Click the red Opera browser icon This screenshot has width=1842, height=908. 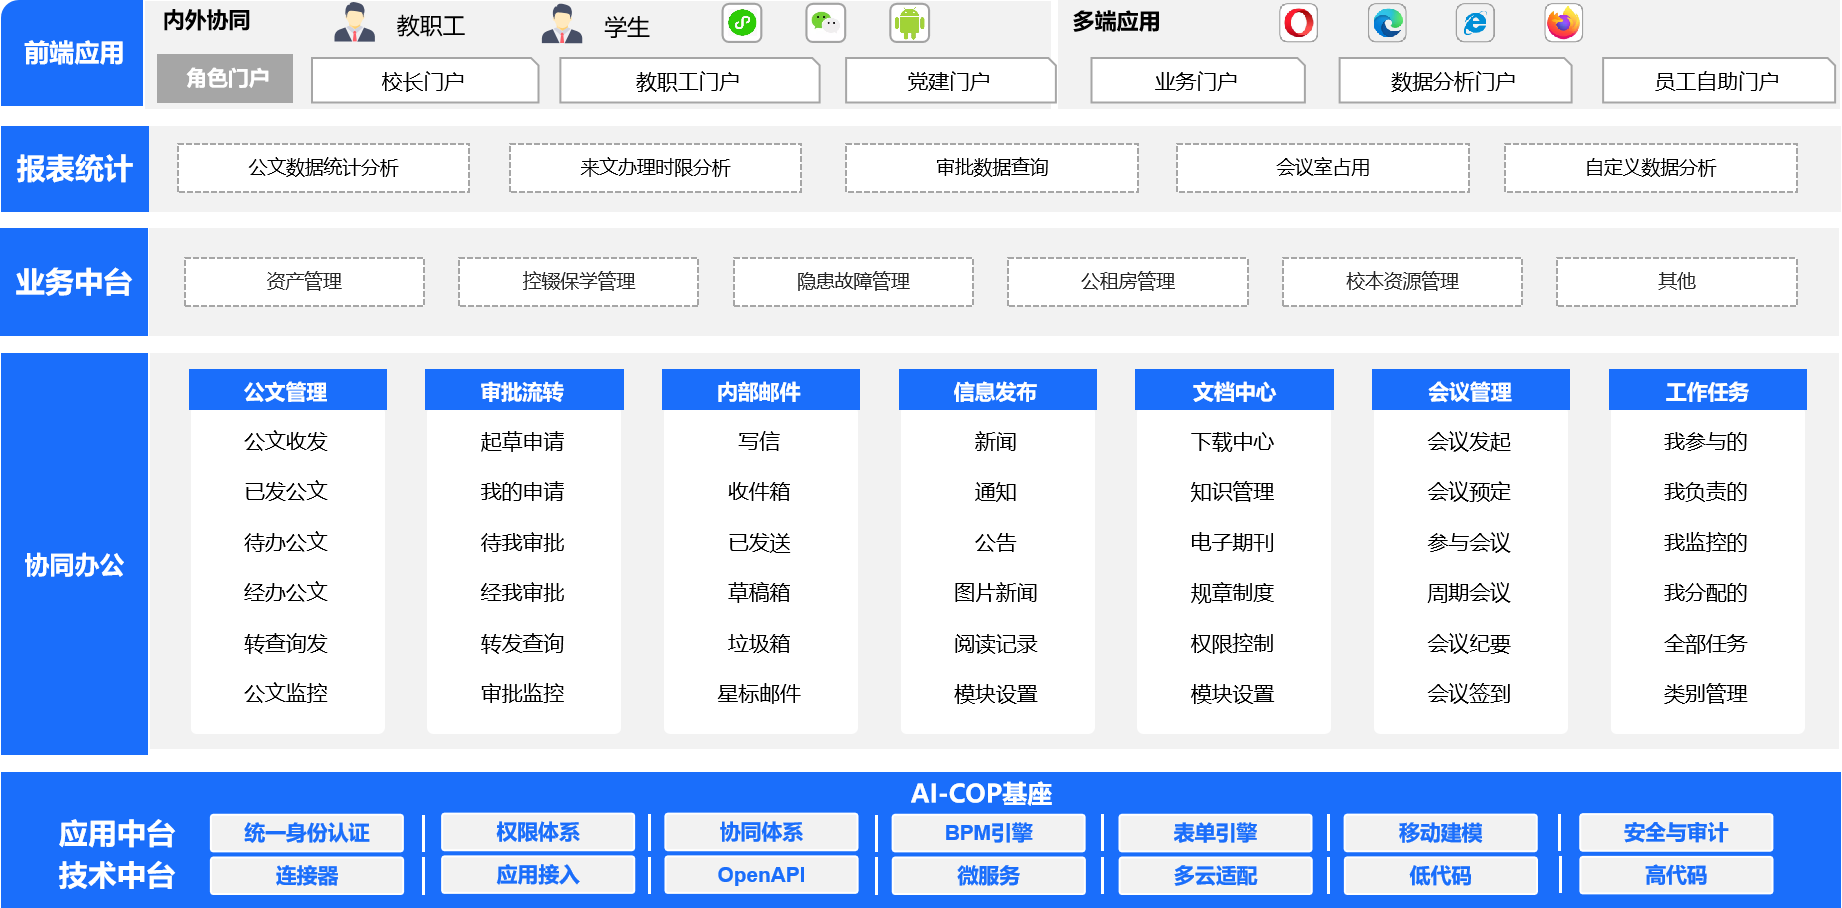1298,23
